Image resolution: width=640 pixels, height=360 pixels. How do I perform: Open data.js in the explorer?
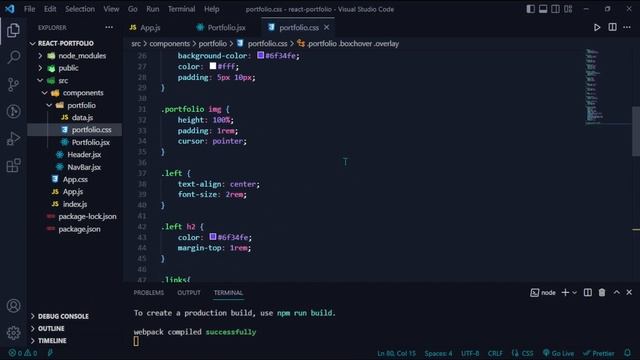pos(82,118)
